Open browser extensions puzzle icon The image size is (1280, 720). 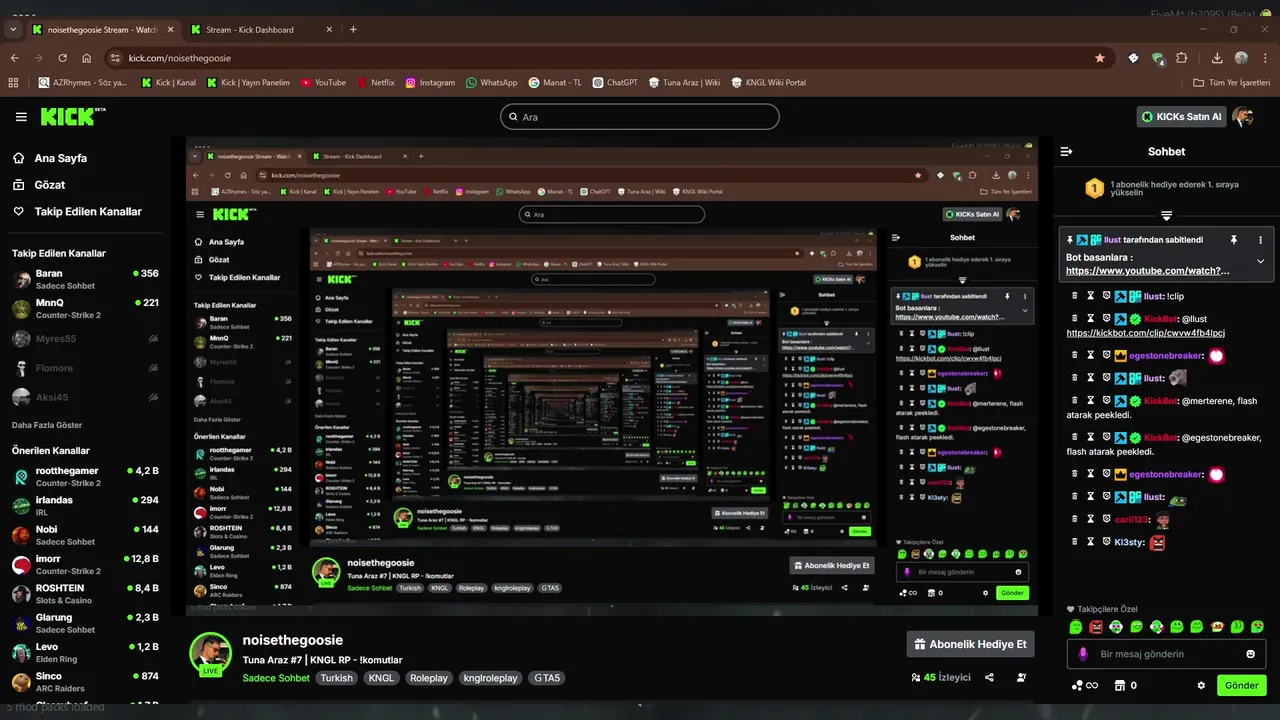click(x=1182, y=58)
